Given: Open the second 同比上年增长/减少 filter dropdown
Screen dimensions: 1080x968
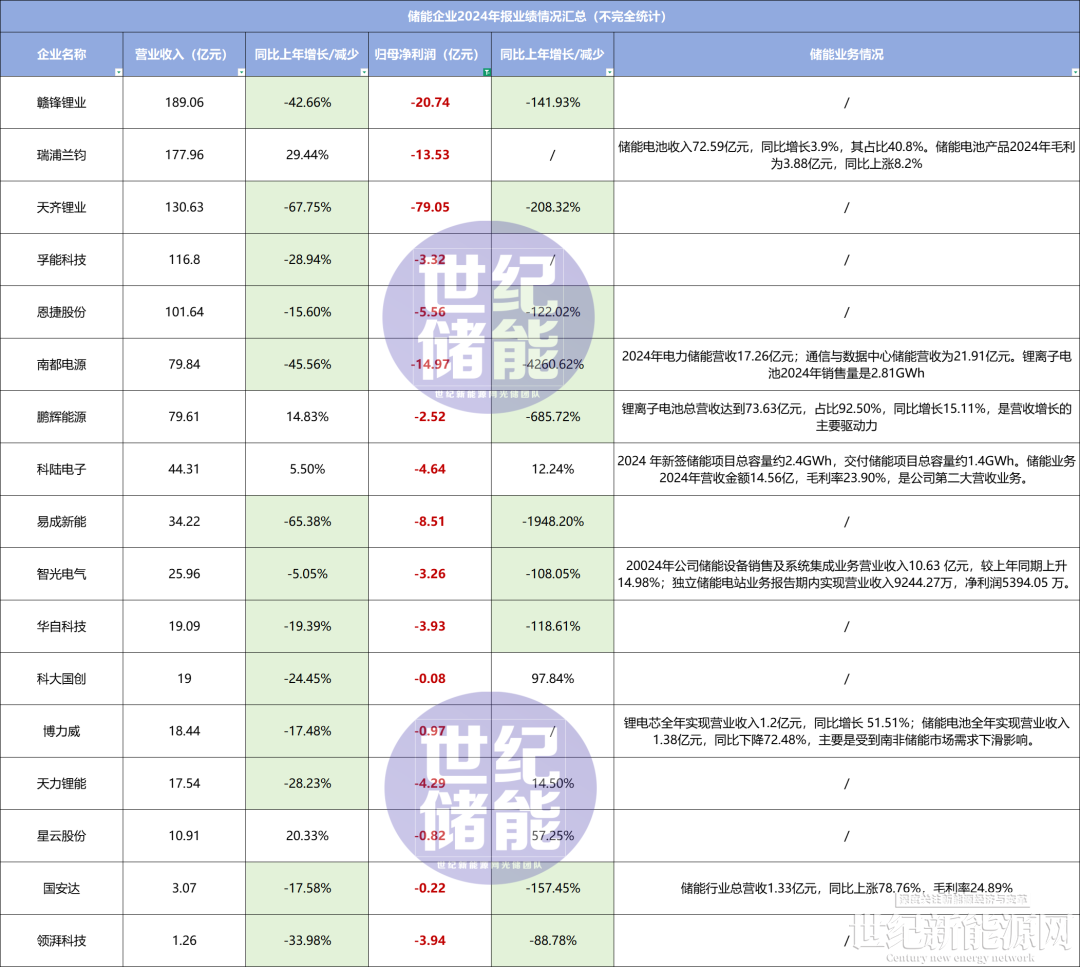Looking at the screenshot, I should click(610, 72).
